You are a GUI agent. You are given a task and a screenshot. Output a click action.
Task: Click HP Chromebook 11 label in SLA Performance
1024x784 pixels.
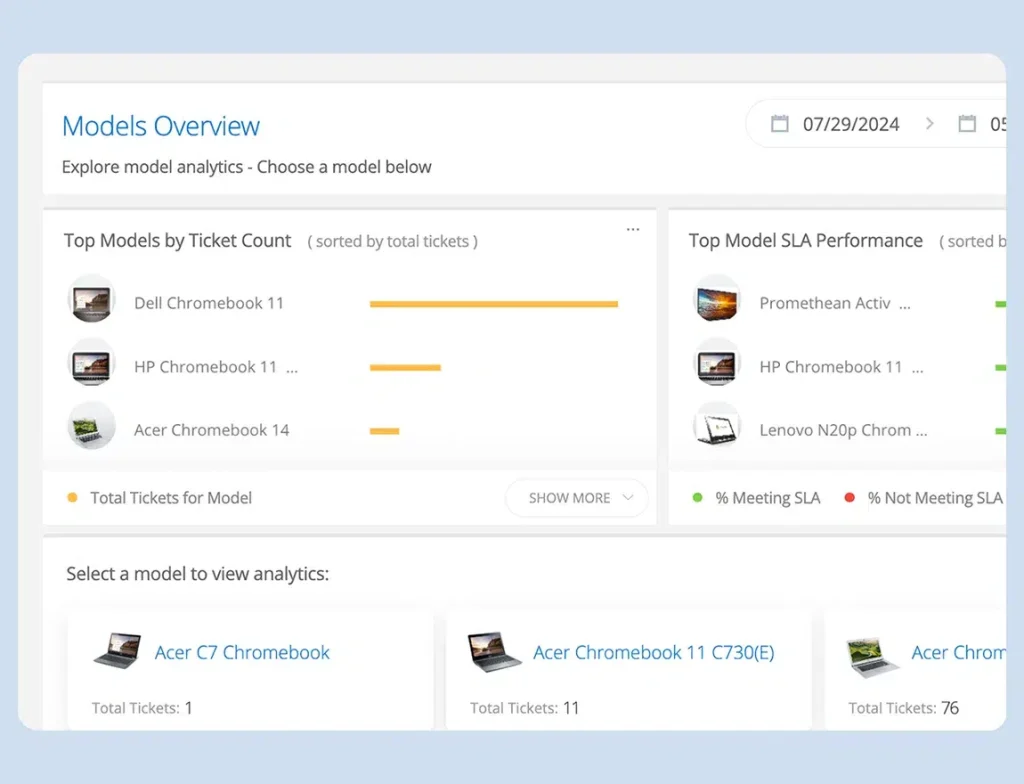(x=841, y=367)
